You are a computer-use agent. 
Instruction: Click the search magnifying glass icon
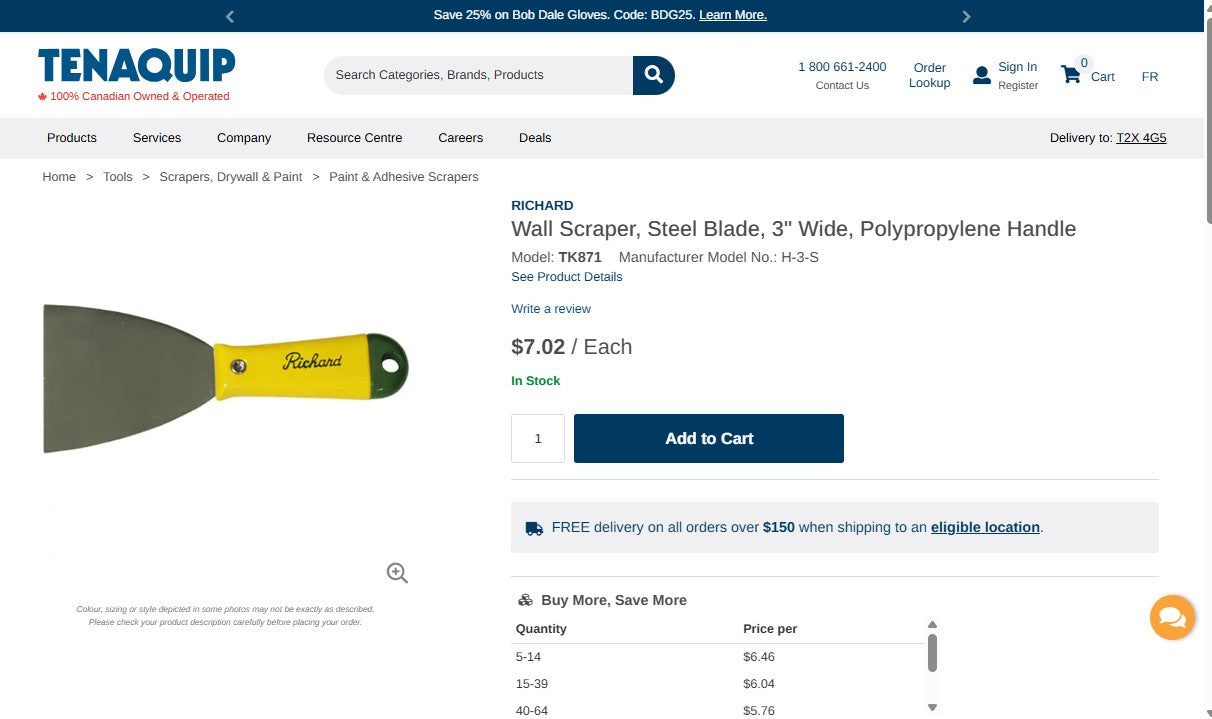(653, 74)
